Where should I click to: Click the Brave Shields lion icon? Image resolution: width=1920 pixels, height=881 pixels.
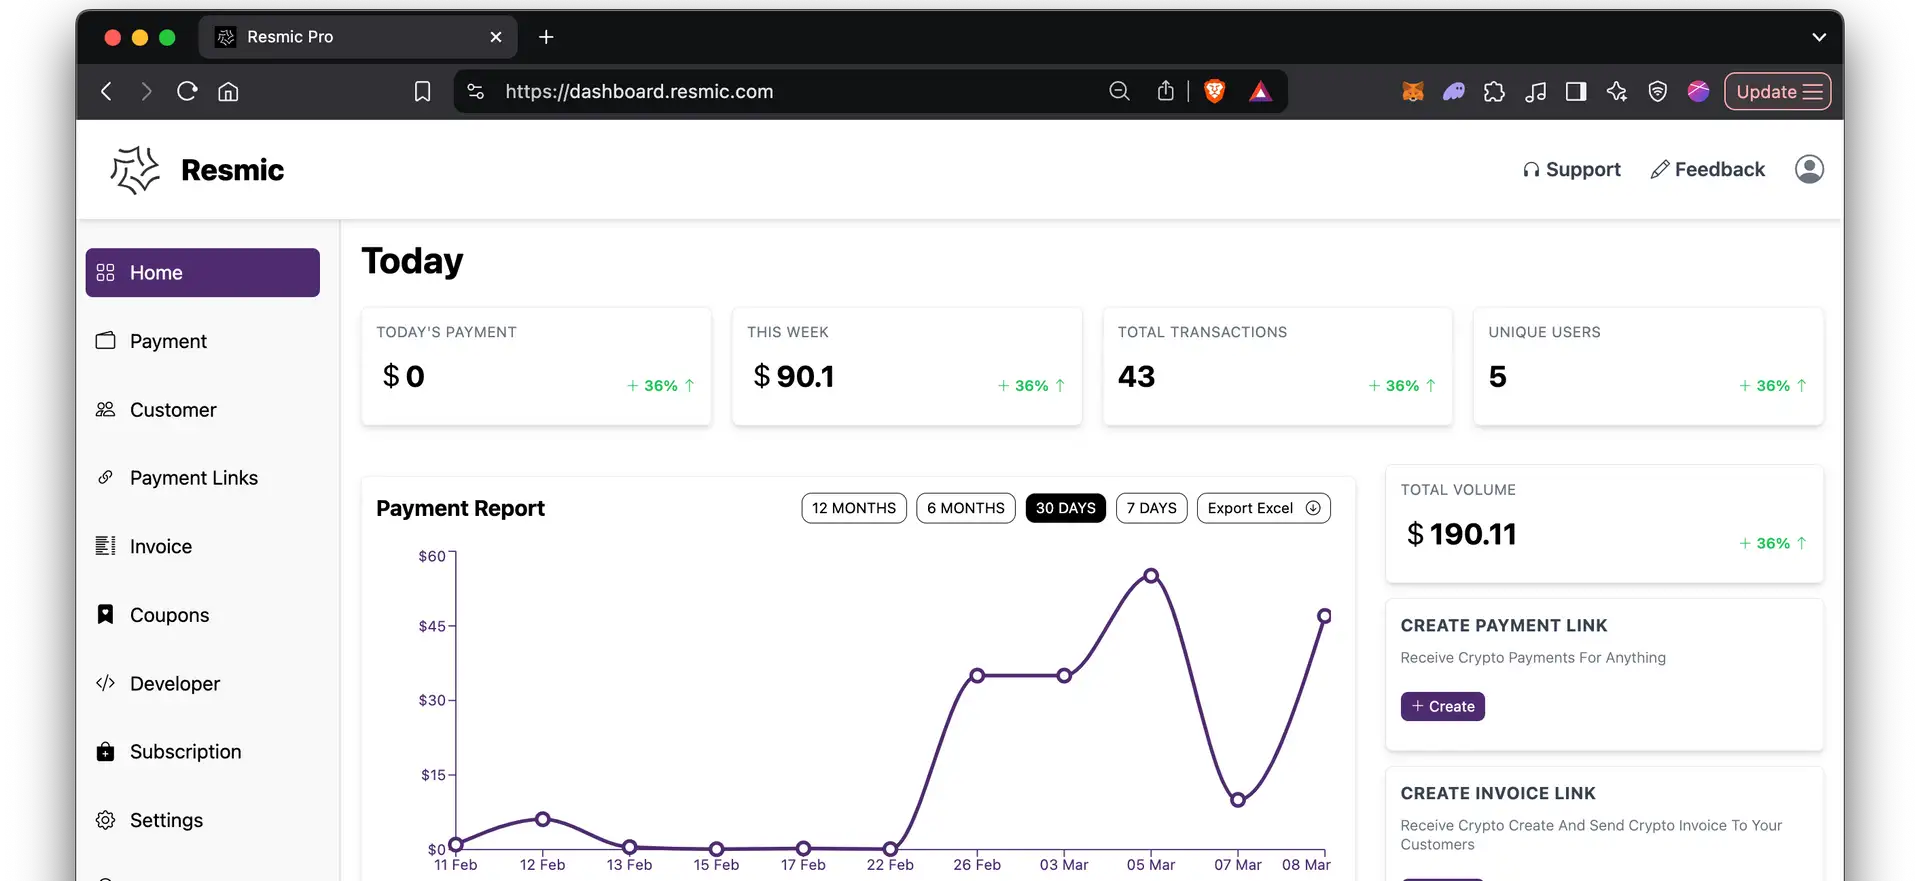point(1214,92)
